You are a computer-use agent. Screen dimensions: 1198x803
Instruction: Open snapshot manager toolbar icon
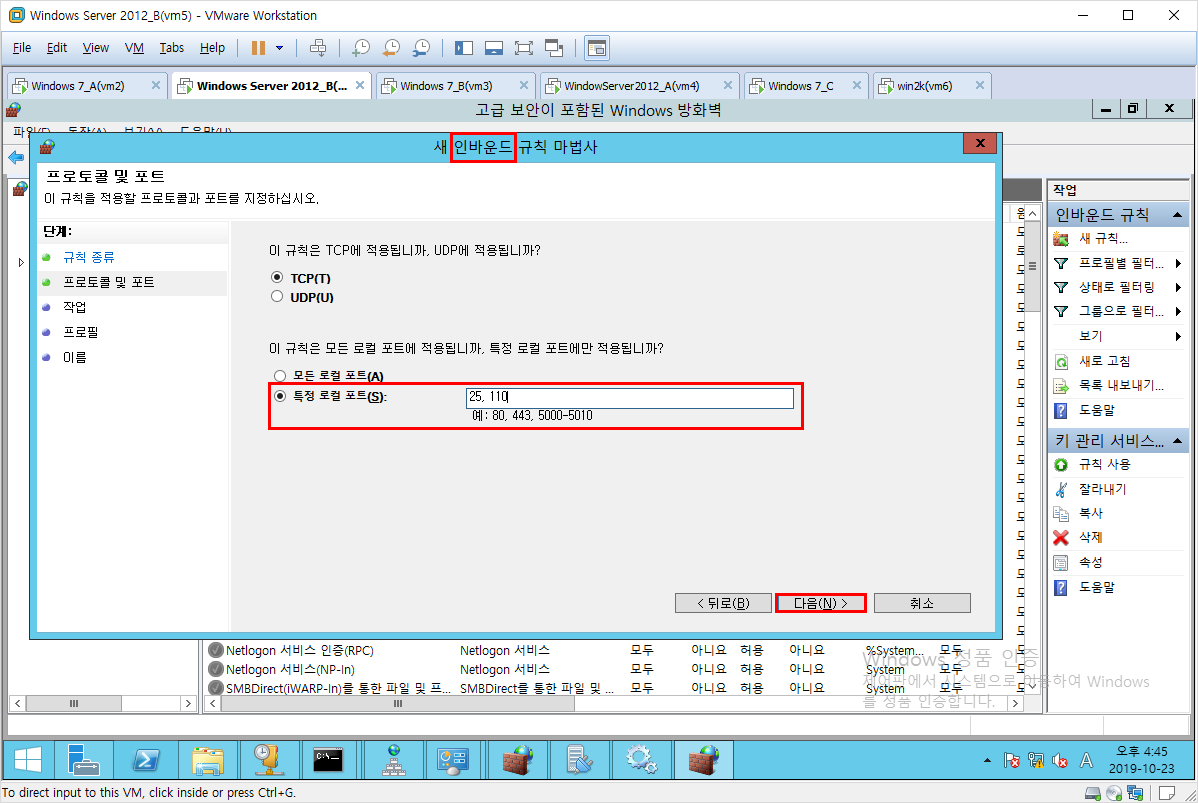(422, 48)
